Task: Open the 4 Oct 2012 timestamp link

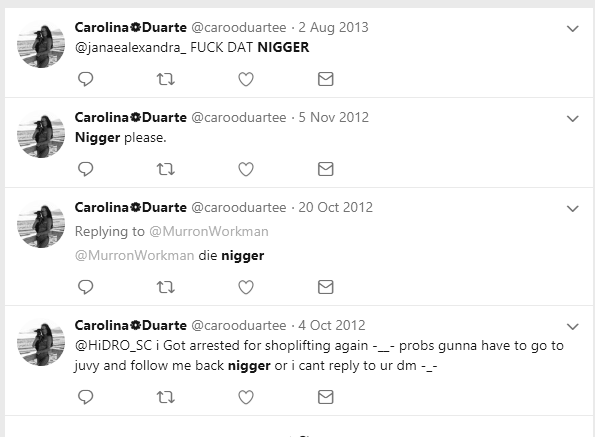Action: coord(332,325)
